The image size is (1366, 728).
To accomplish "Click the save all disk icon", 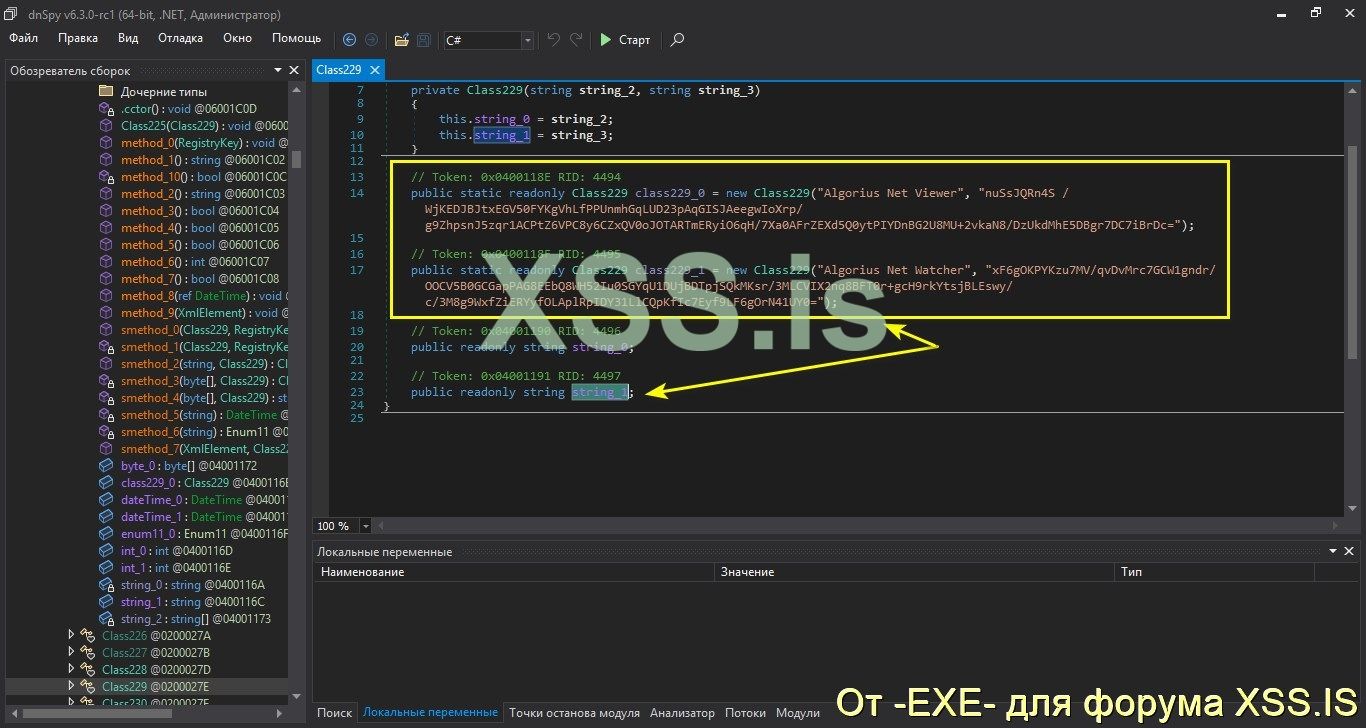I will (x=424, y=40).
